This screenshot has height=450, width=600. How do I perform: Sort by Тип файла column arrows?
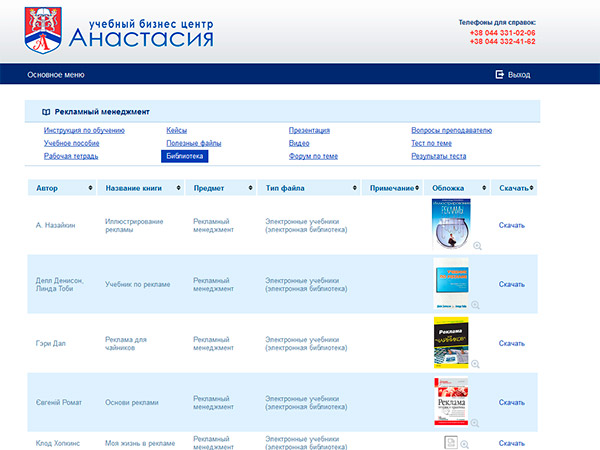click(354, 188)
